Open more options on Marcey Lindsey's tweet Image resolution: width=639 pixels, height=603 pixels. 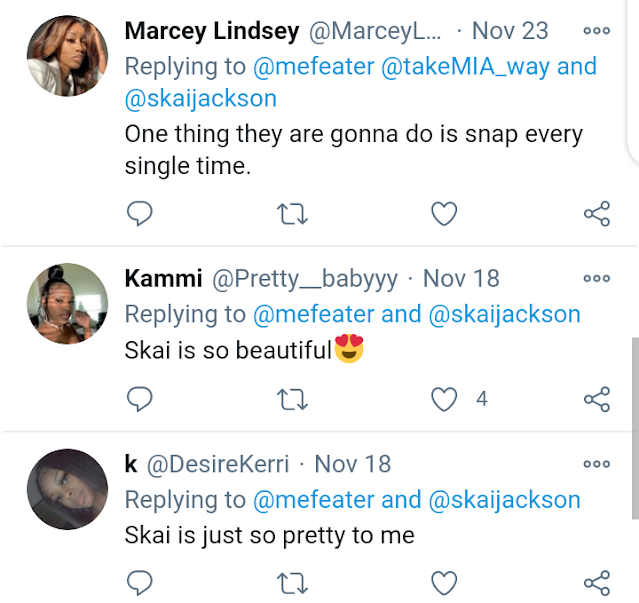tap(596, 31)
